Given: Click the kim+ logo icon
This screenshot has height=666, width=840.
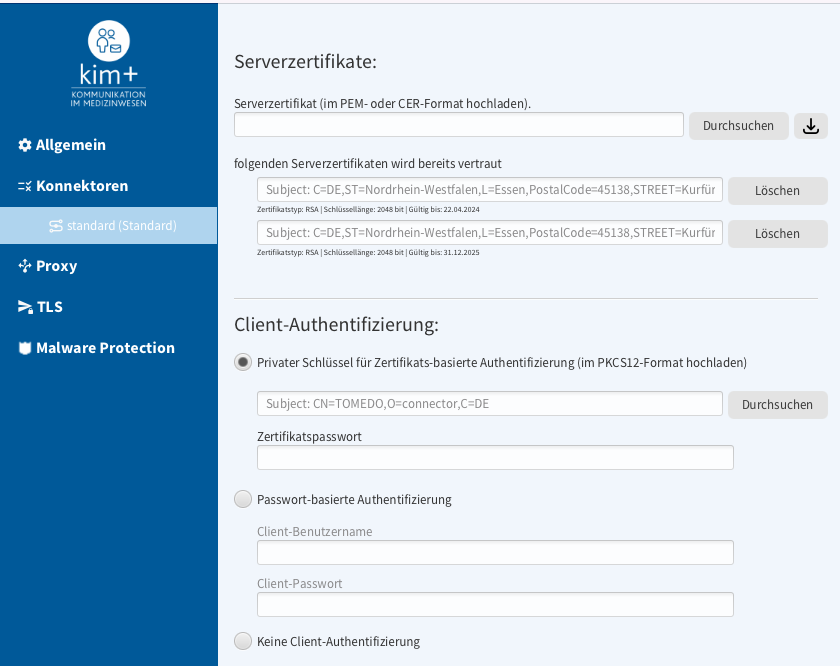Looking at the screenshot, I should click(x=109, y=41).
